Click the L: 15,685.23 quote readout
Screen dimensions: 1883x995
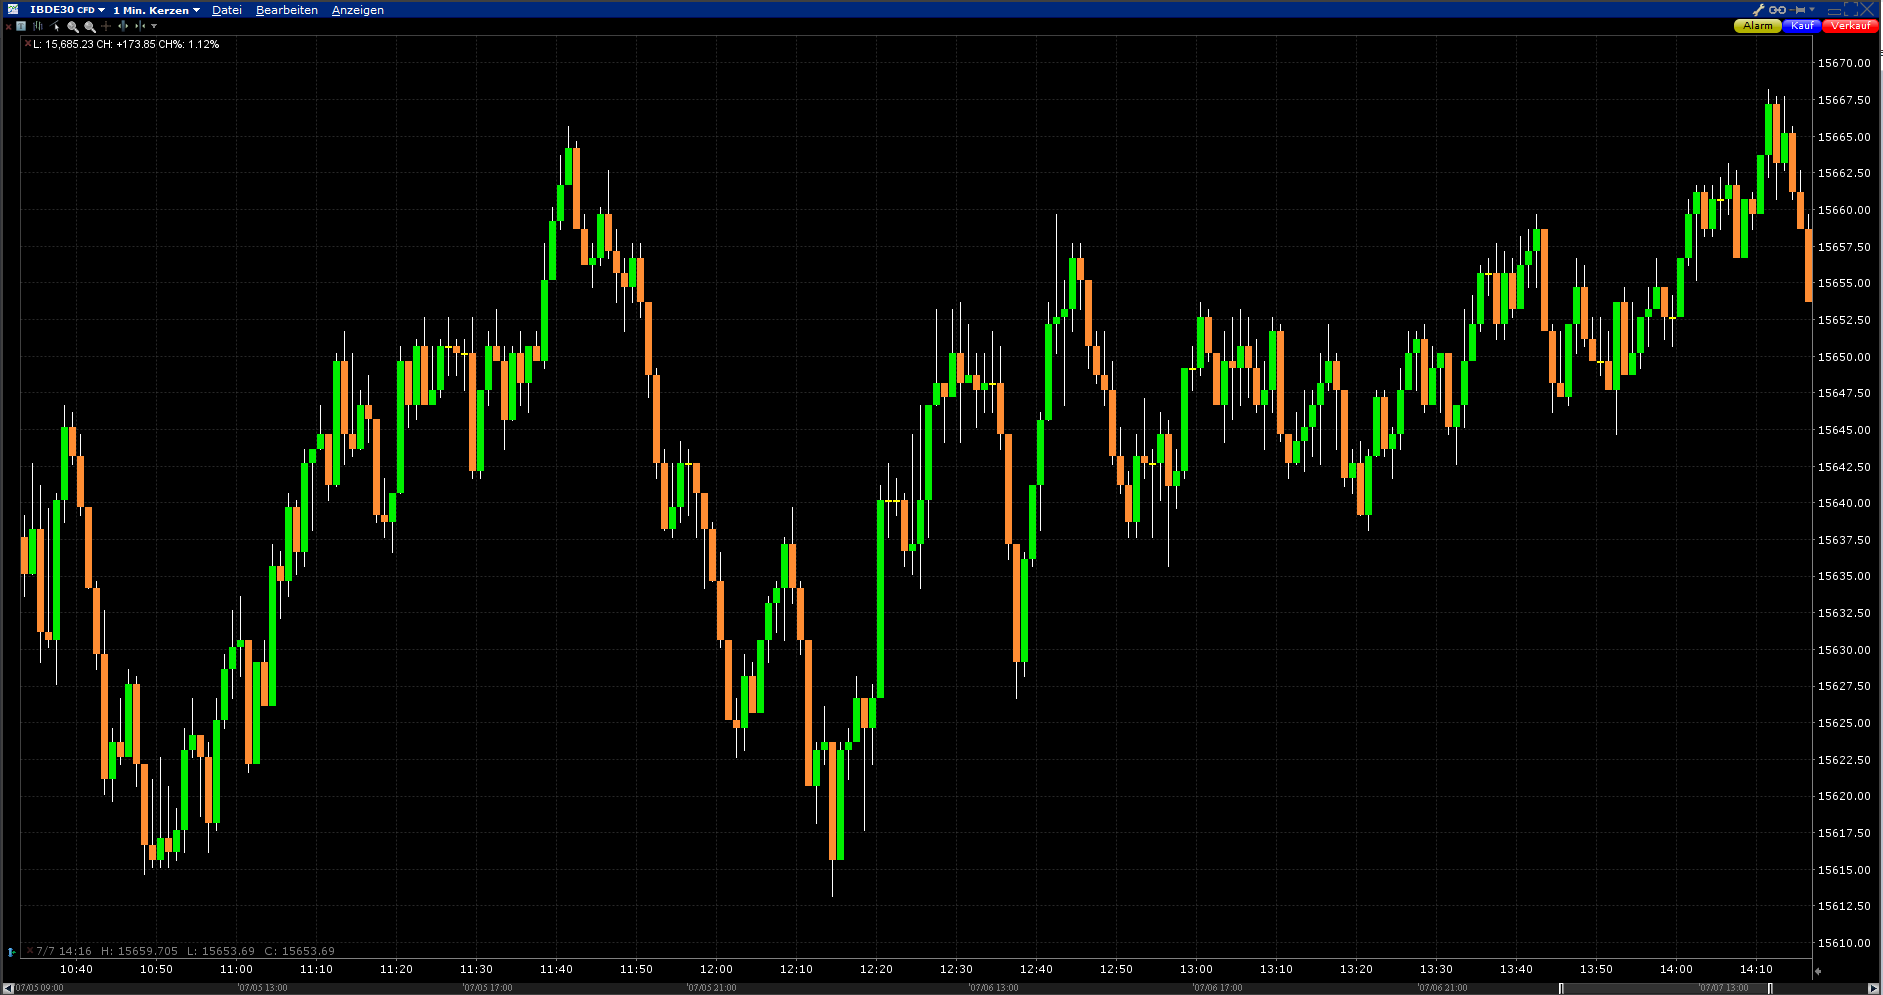(63, 44)
